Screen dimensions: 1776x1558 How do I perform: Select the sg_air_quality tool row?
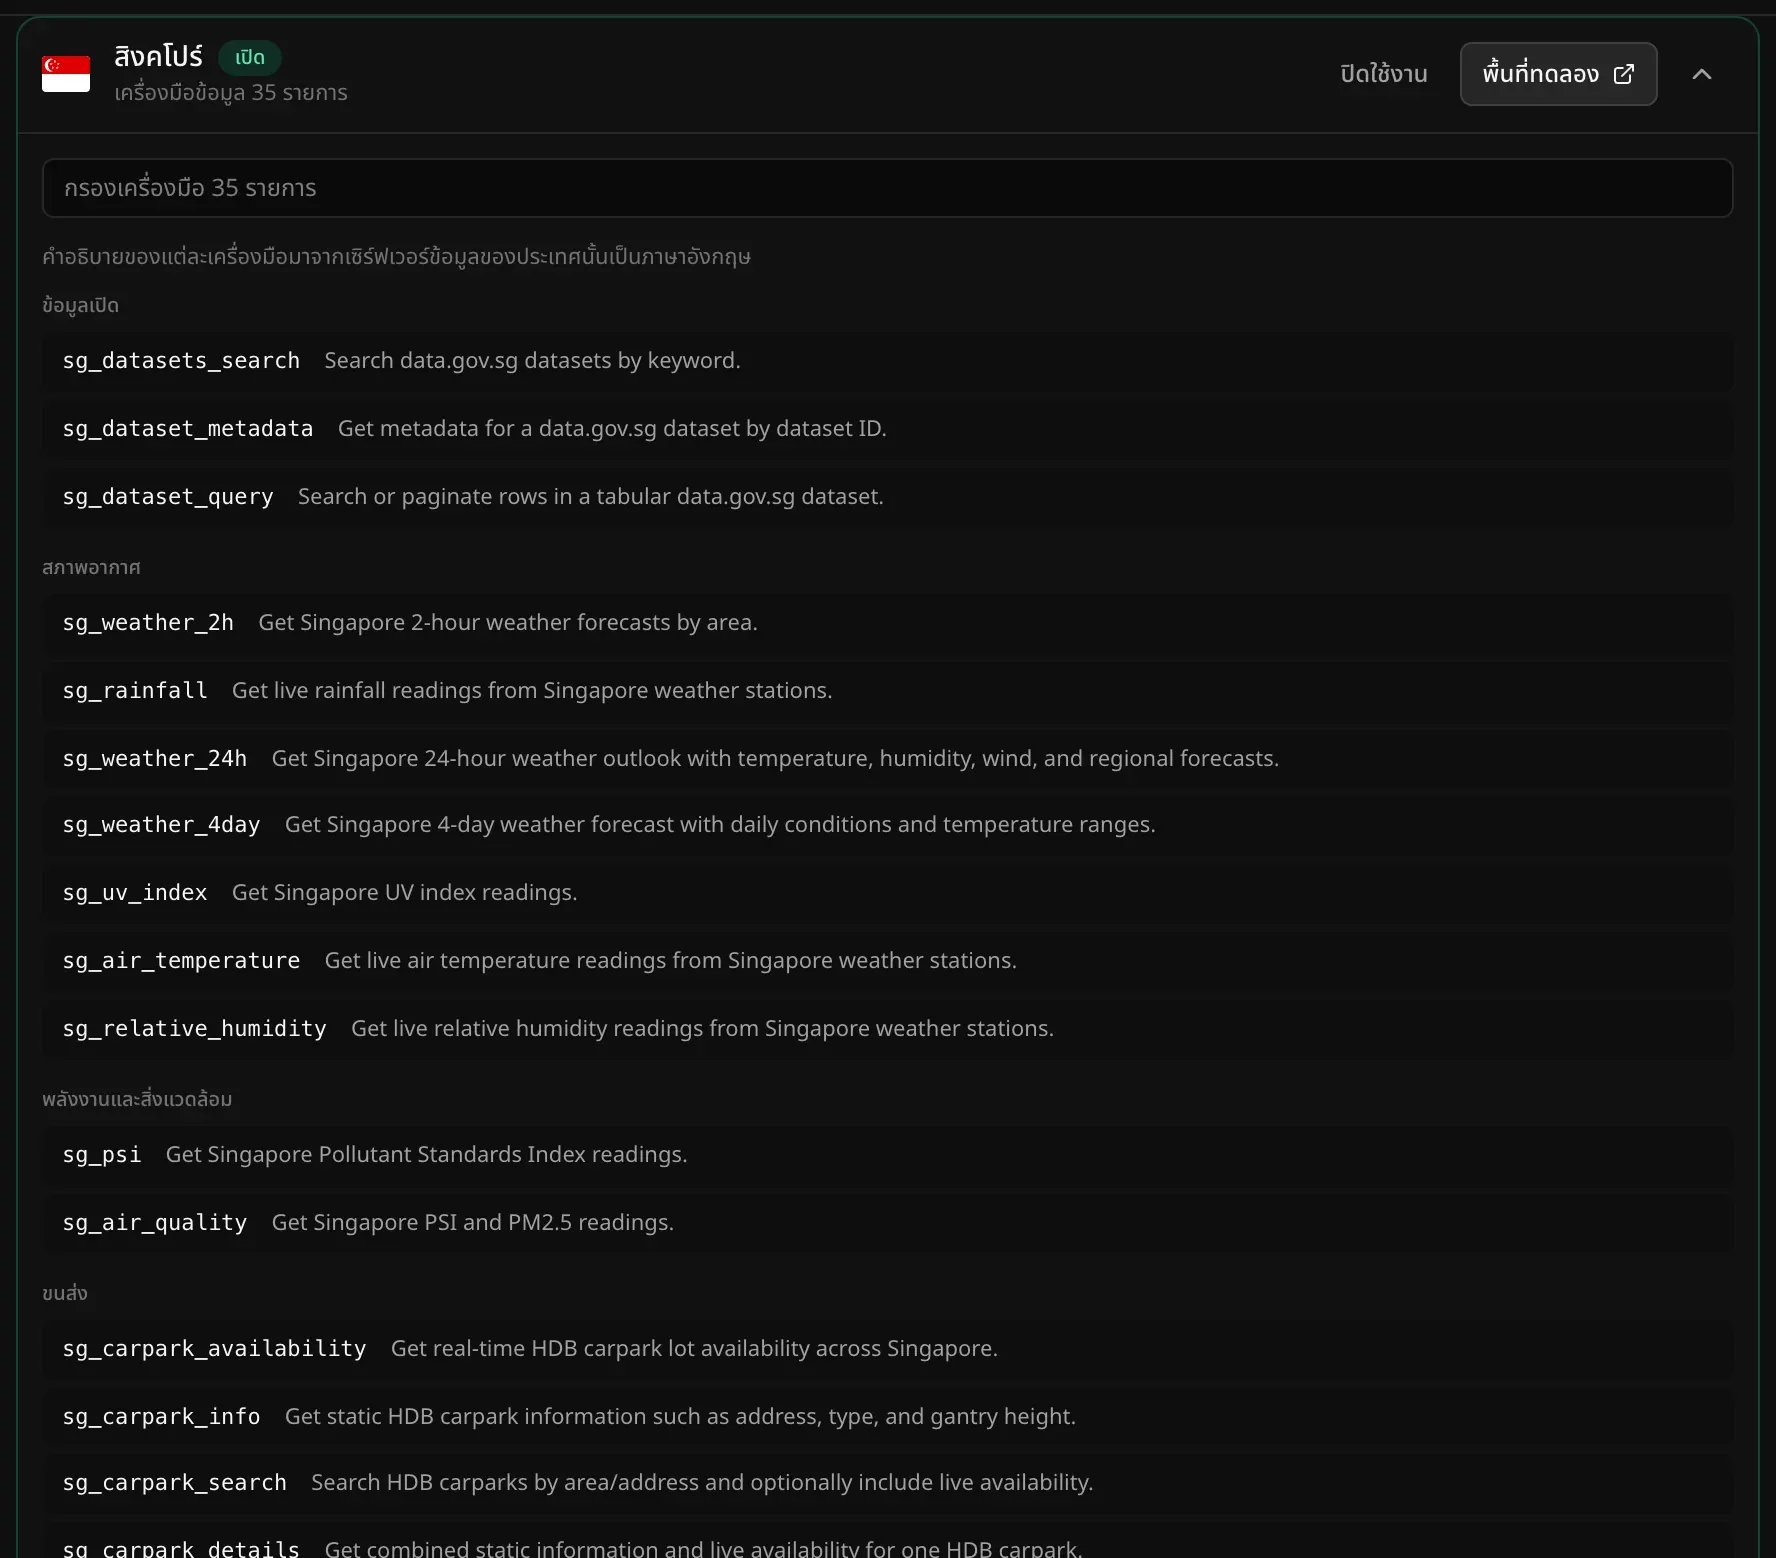[x=887, y=1223]
